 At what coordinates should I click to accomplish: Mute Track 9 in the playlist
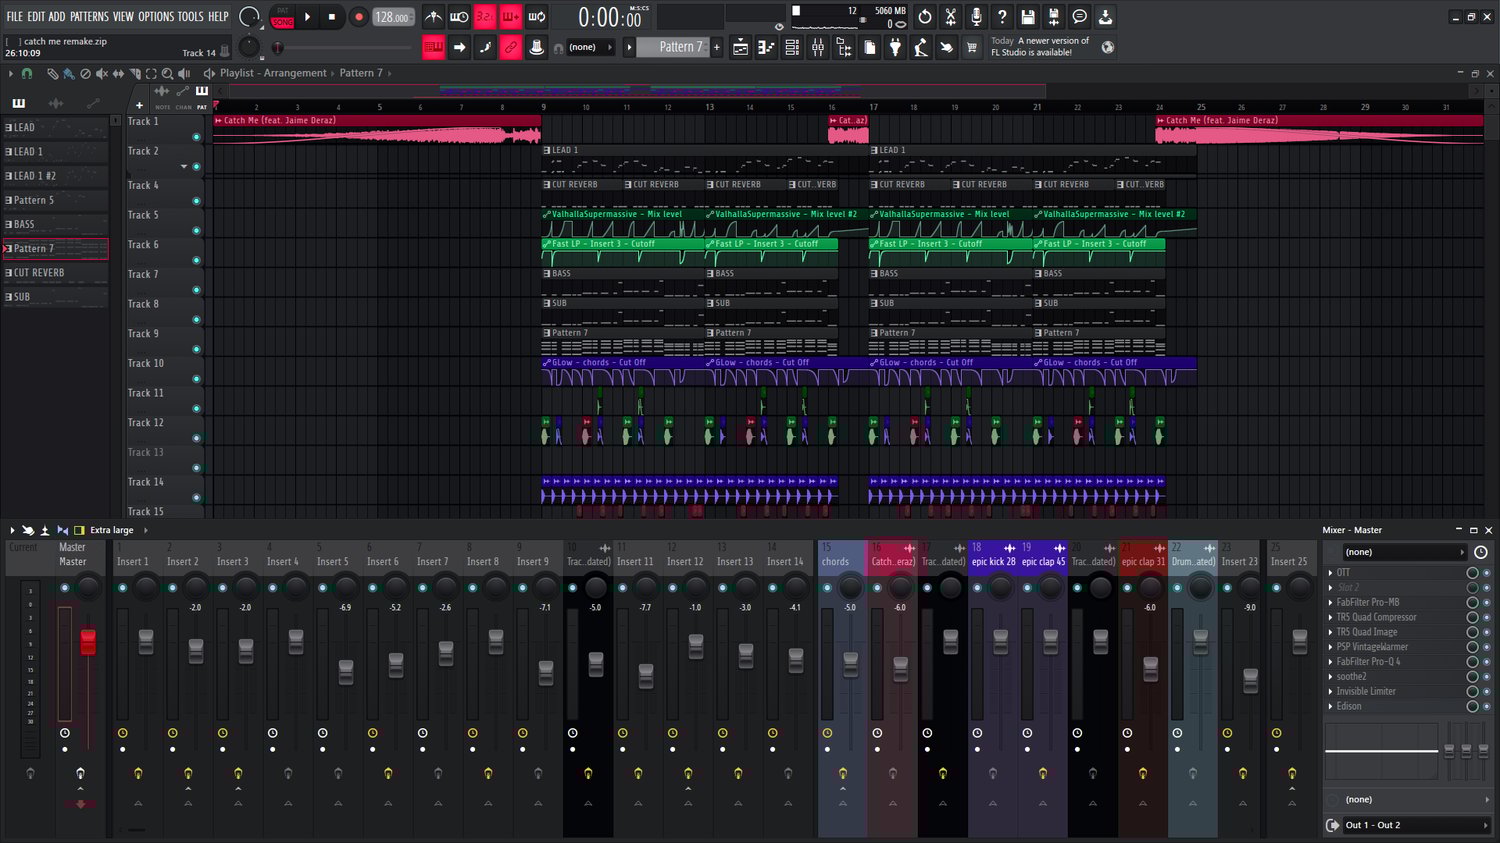[196, 349]
